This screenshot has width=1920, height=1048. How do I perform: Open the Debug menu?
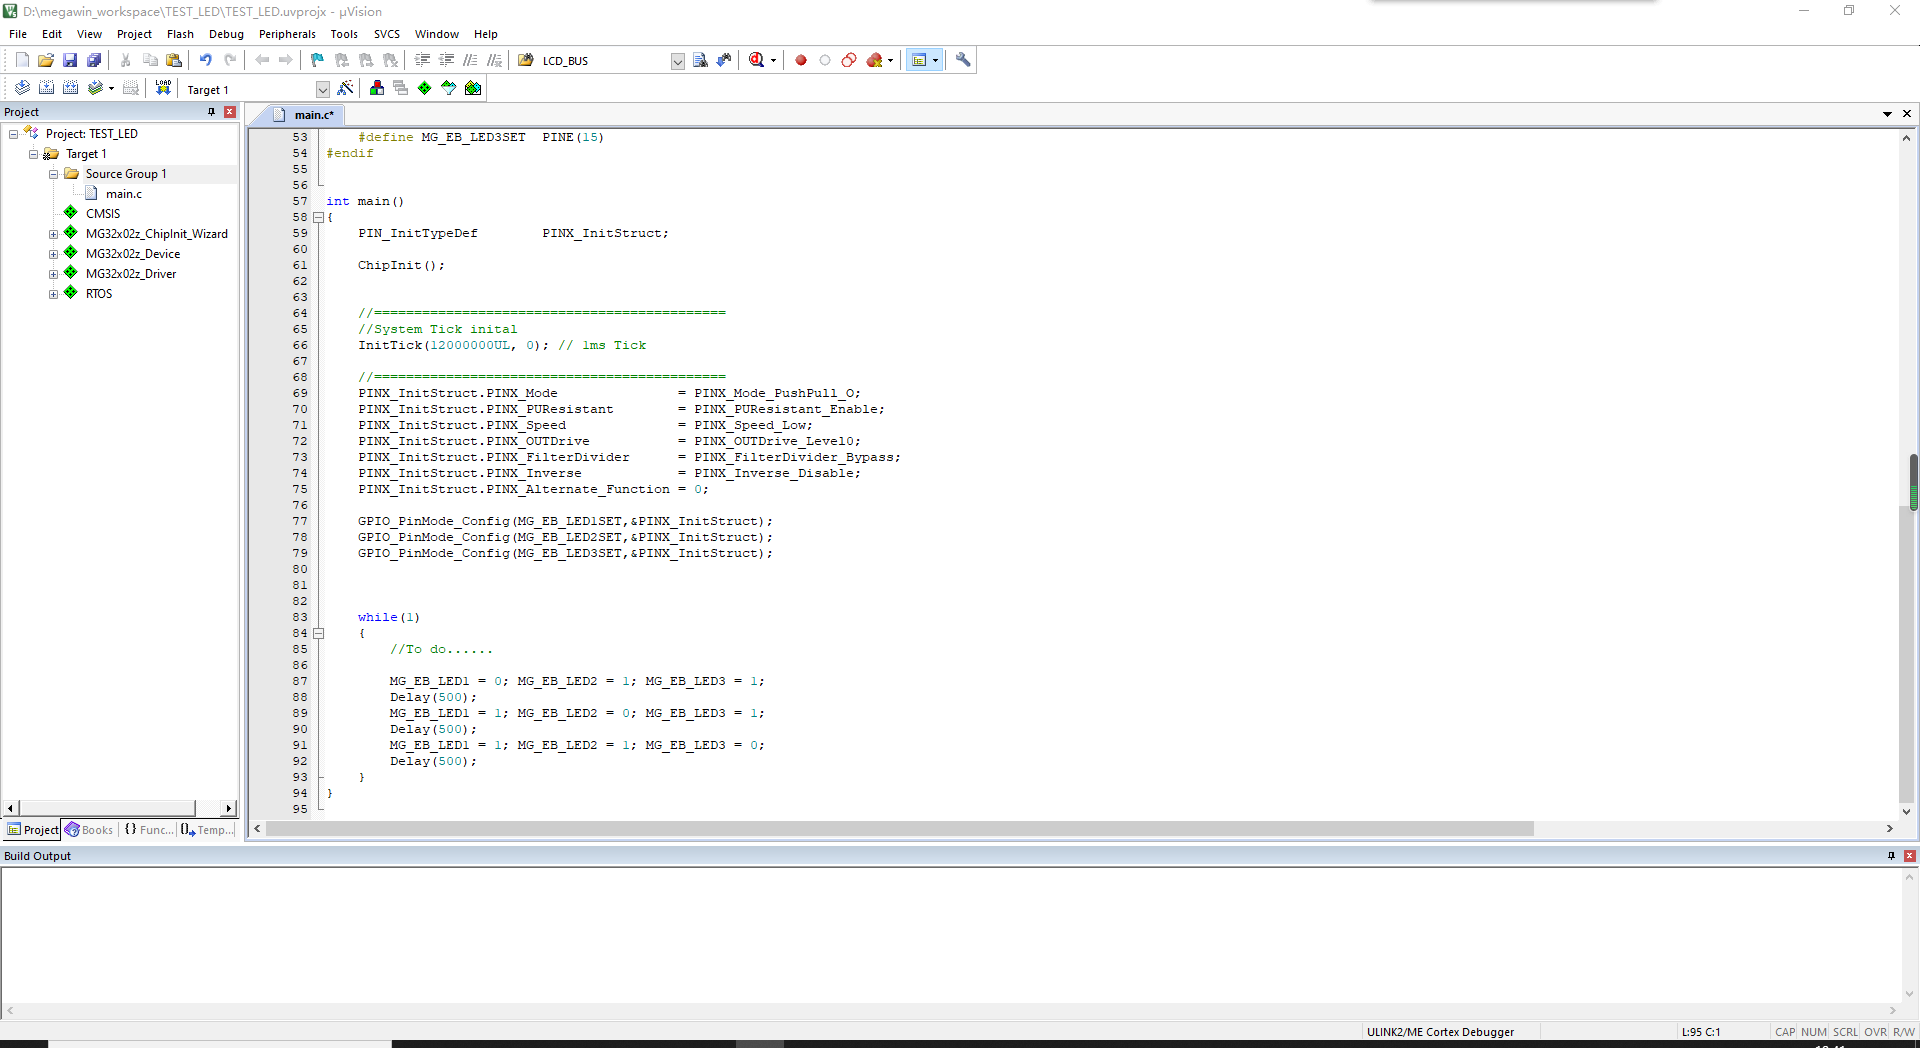pos(226,34)
